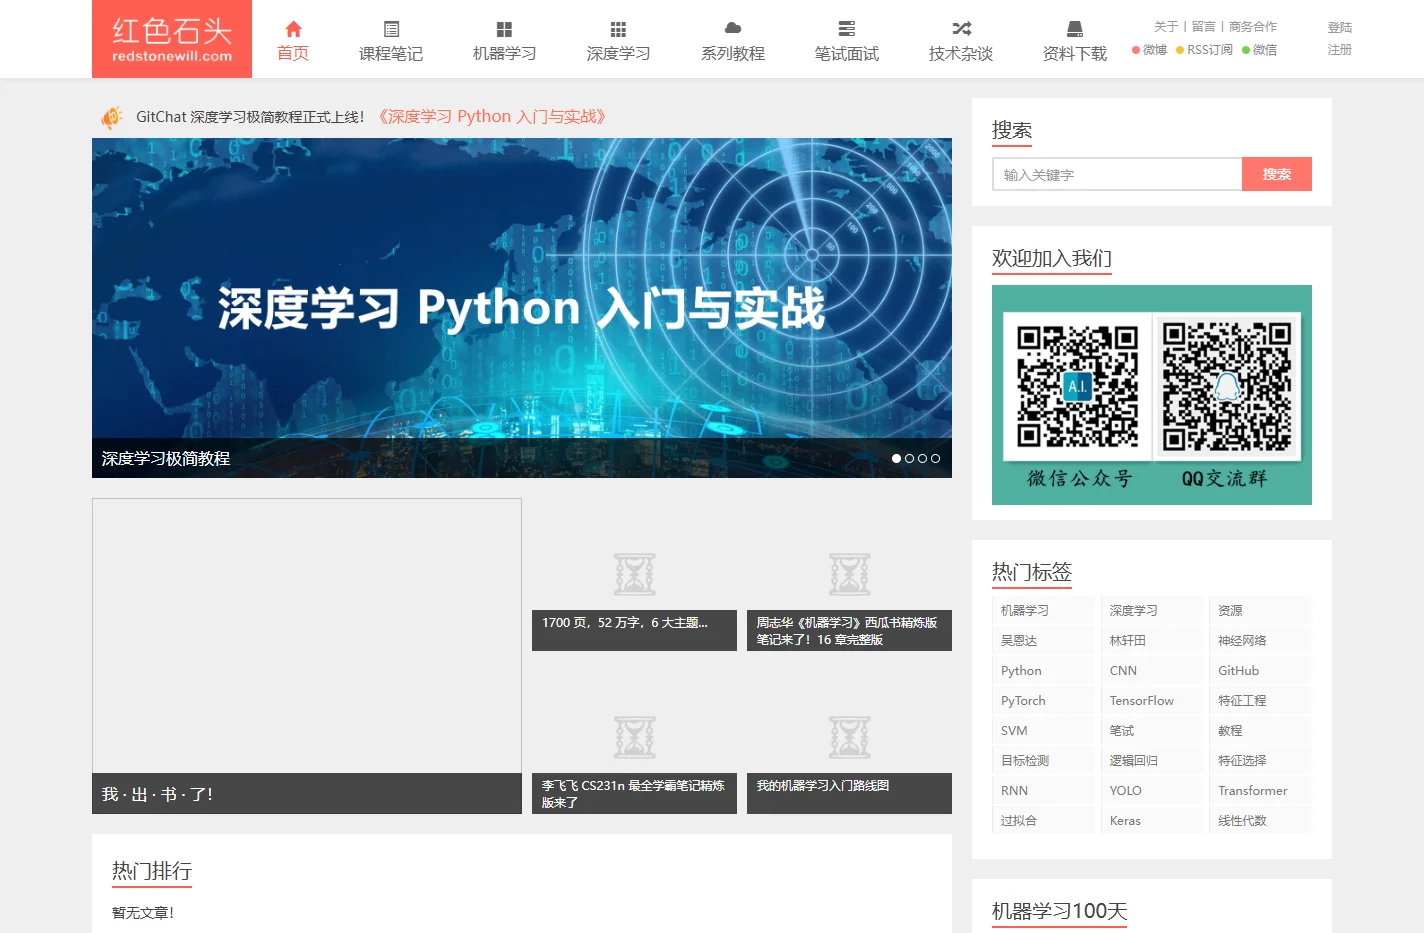
Task: Open the 资料下载 menu item
Action: pyautogui.click(x=1075, y=53)
